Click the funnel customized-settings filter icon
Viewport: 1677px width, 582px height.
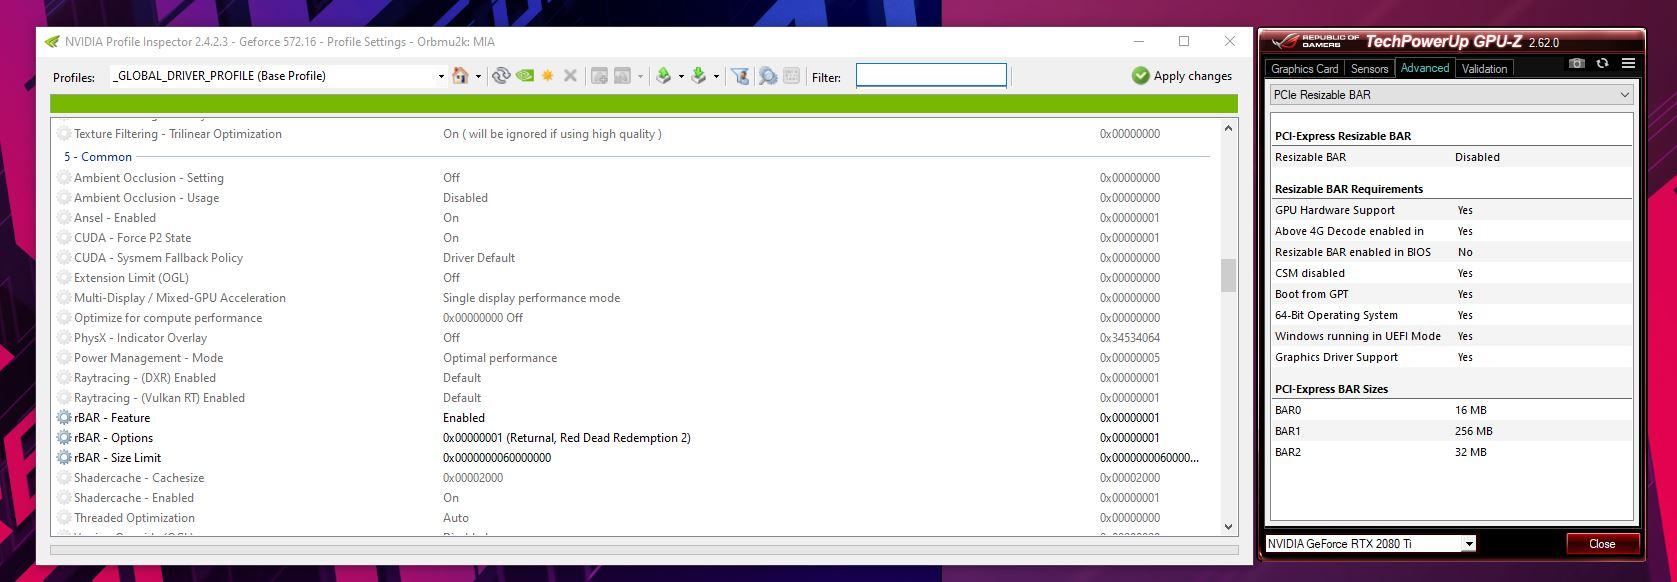tap(740, 76)
